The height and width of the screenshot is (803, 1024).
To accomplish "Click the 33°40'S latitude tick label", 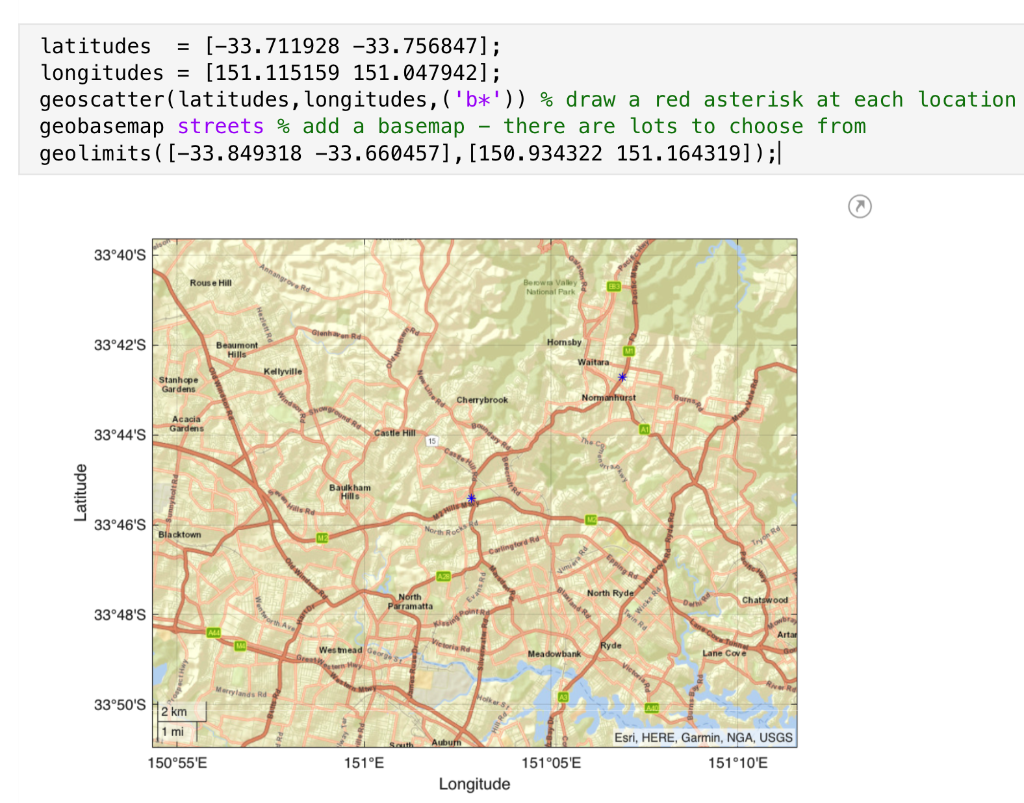I will (120, 255).
